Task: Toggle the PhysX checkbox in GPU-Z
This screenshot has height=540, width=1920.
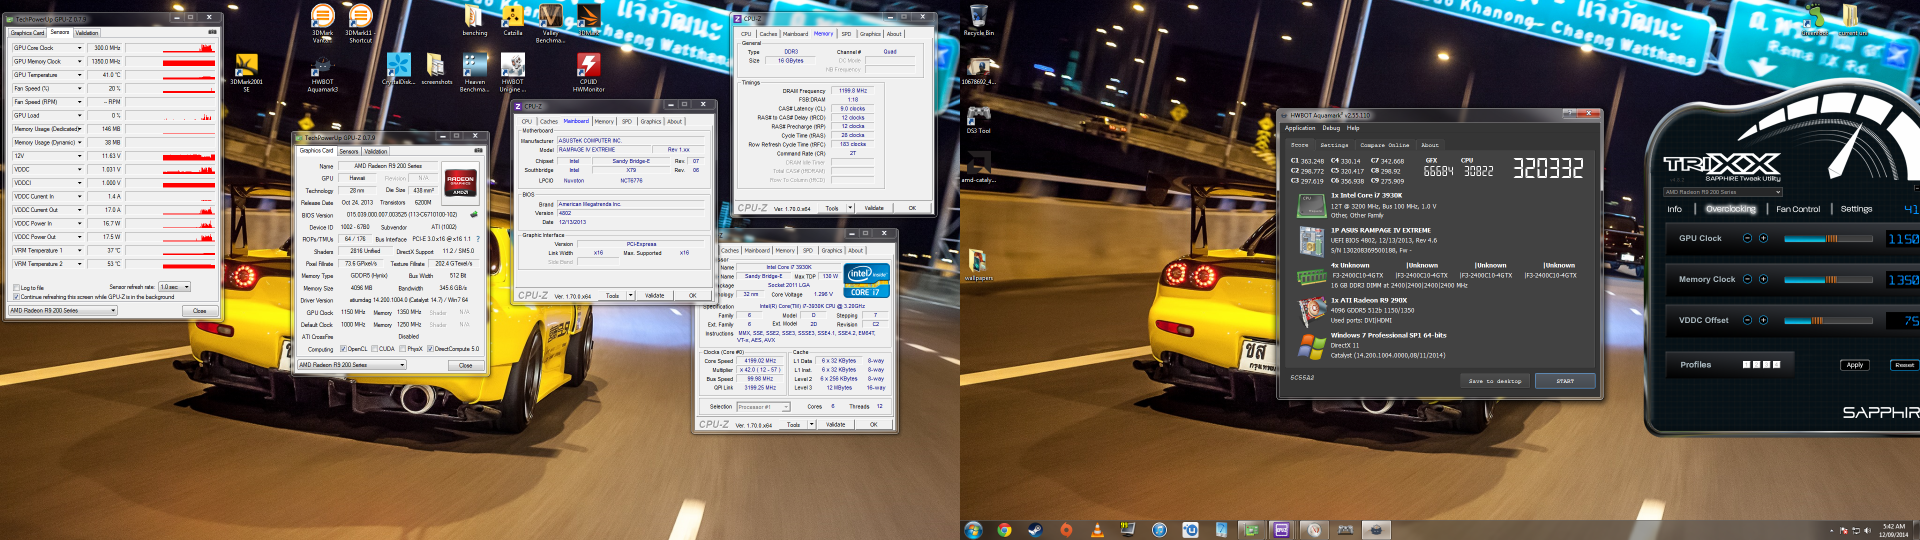Action: click(x=403, y=349)
